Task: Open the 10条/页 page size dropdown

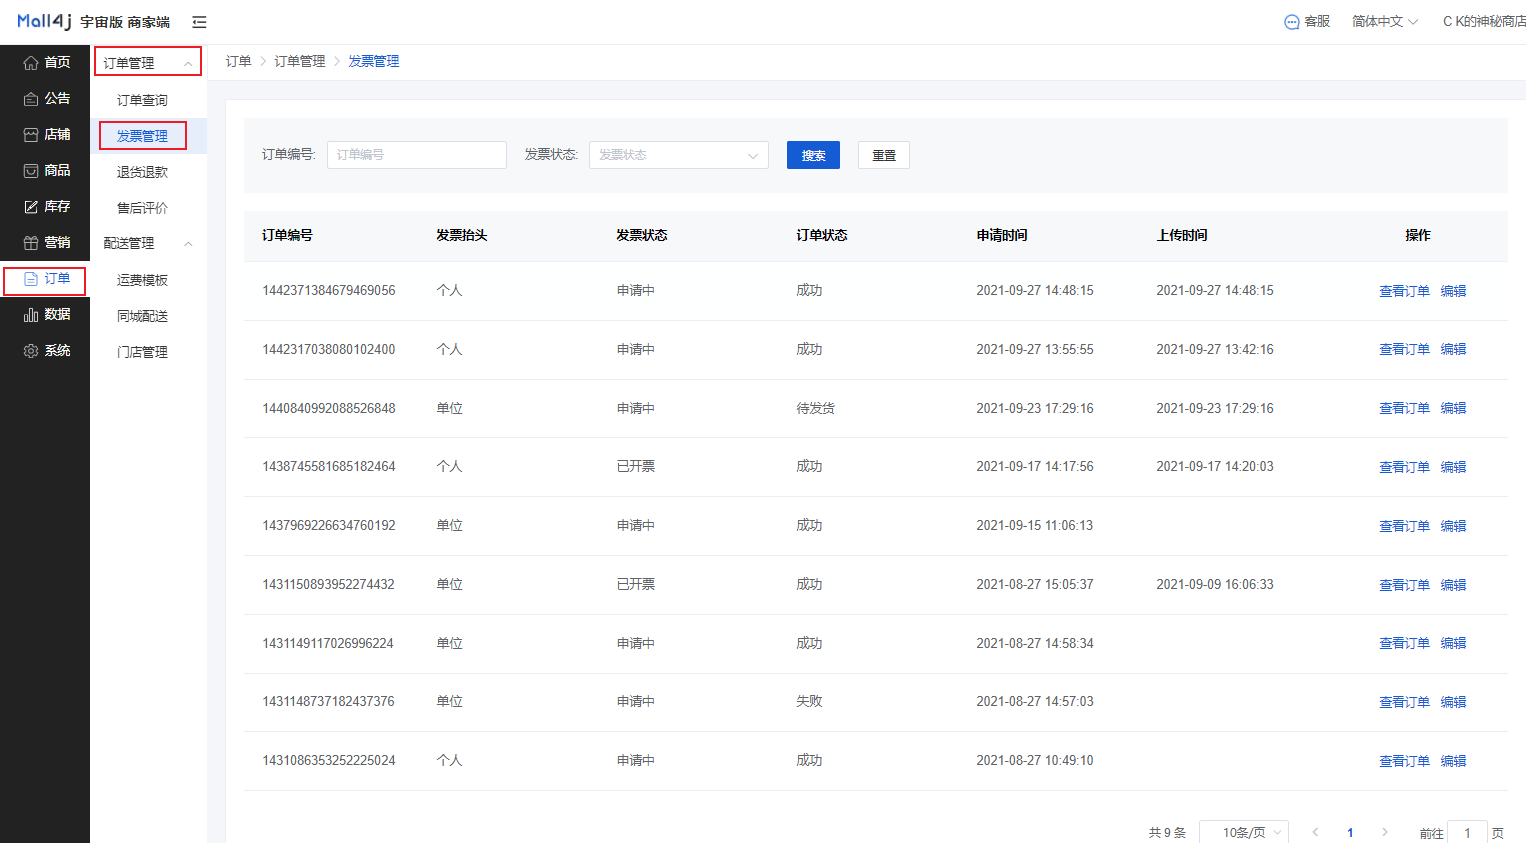Action: tap(1243, 832)
